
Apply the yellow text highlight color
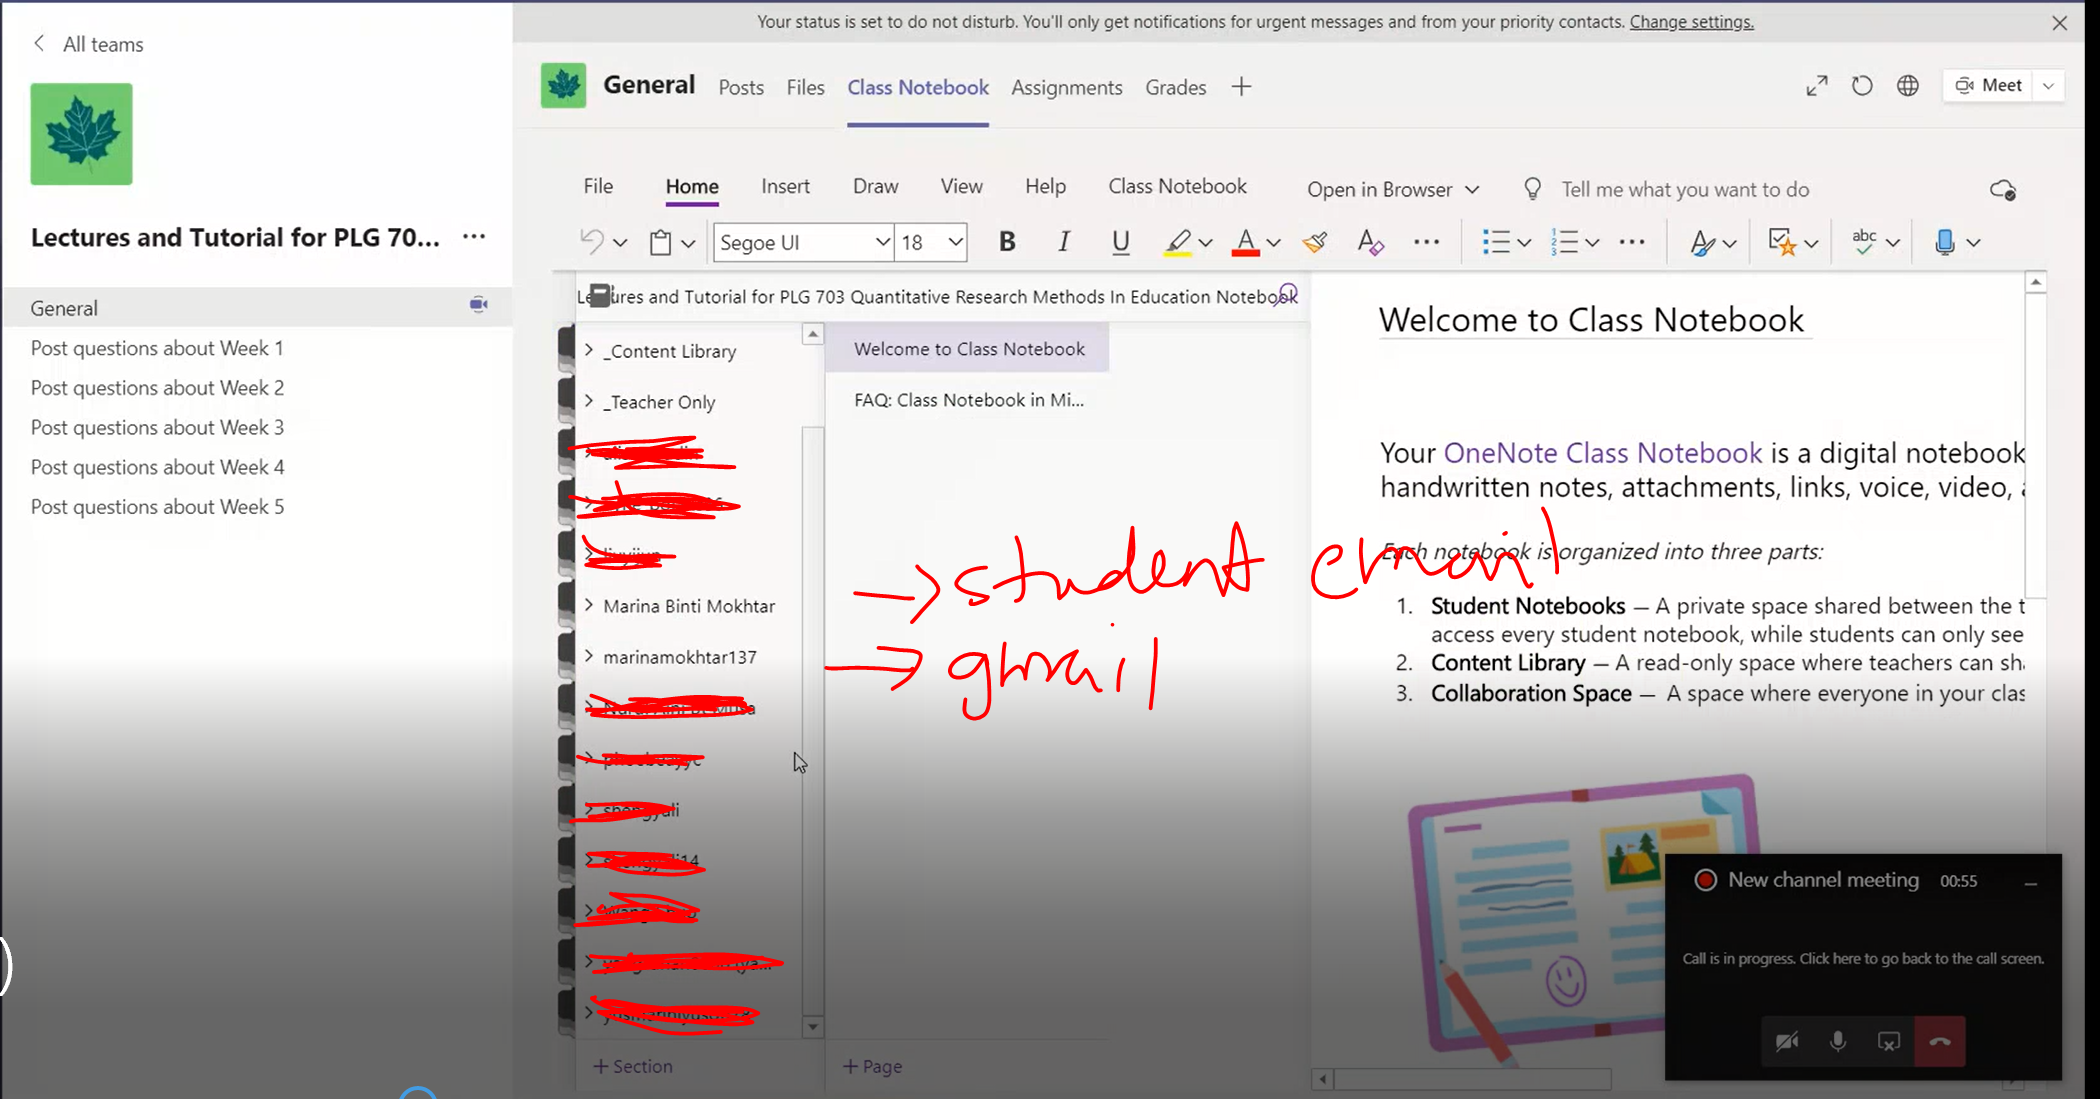coord(1178,242)
